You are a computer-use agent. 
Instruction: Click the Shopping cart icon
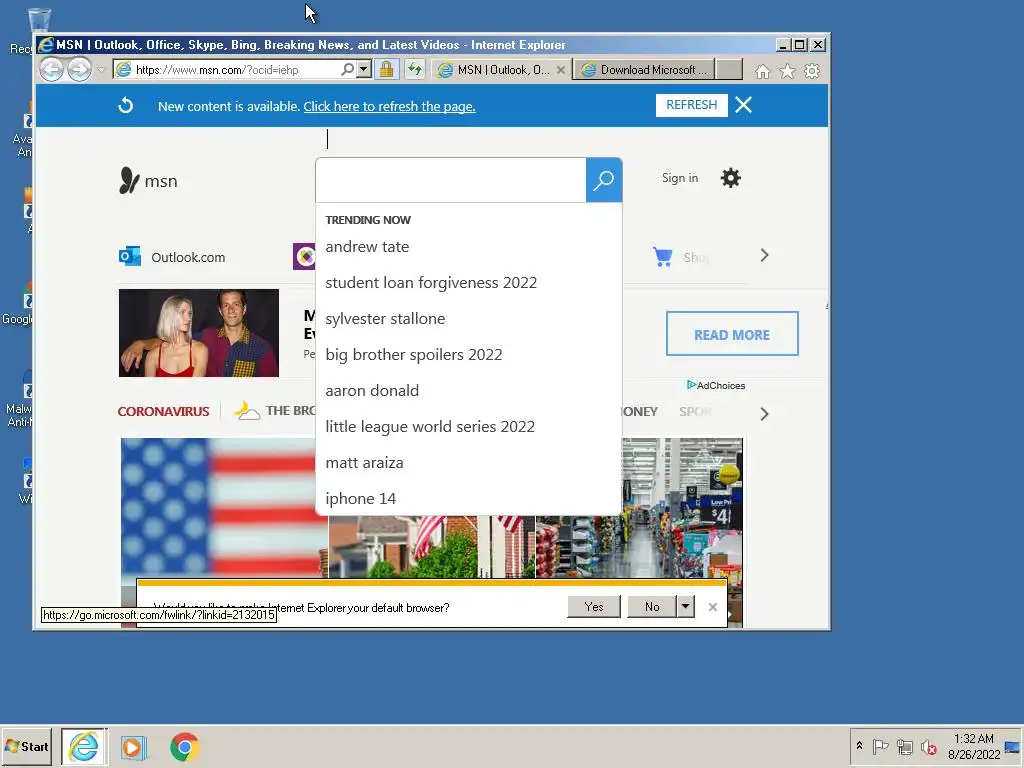click(662, 257)
